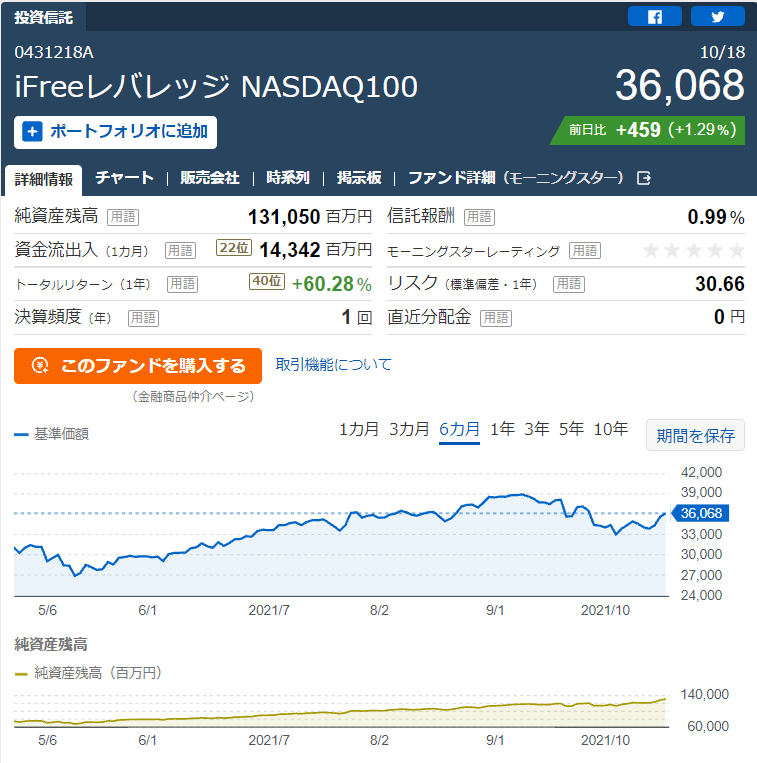Open 用語 glossary for 直近分配金
The width and height of the screenshot is (757, 763).
[496, 318]
